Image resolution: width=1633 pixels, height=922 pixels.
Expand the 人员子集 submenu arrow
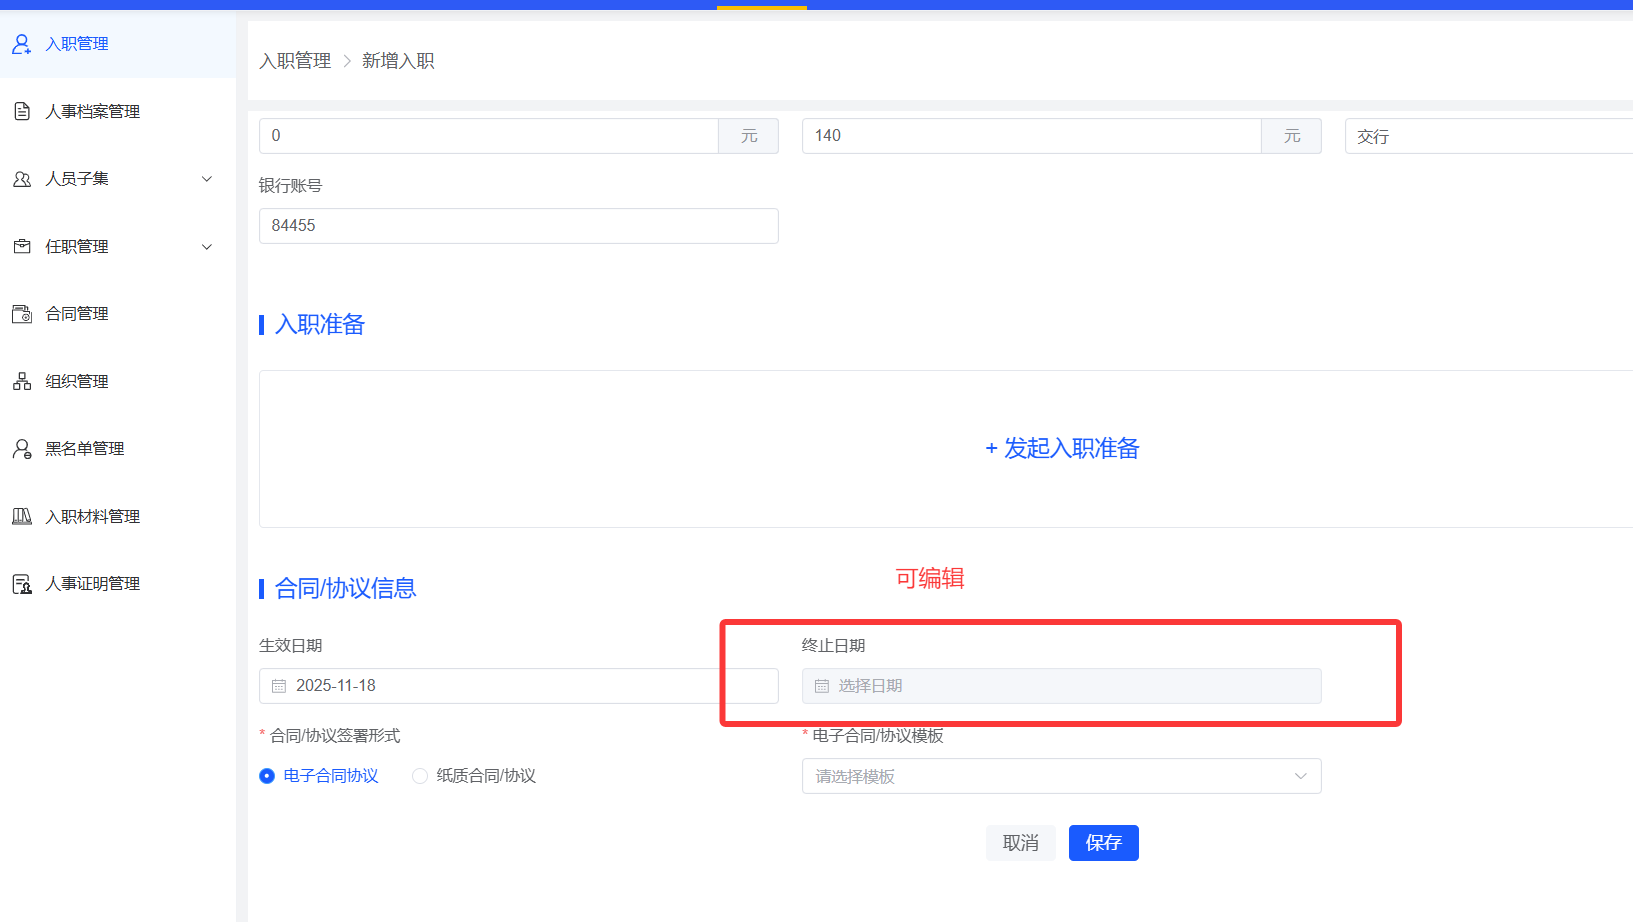[207, 179]
